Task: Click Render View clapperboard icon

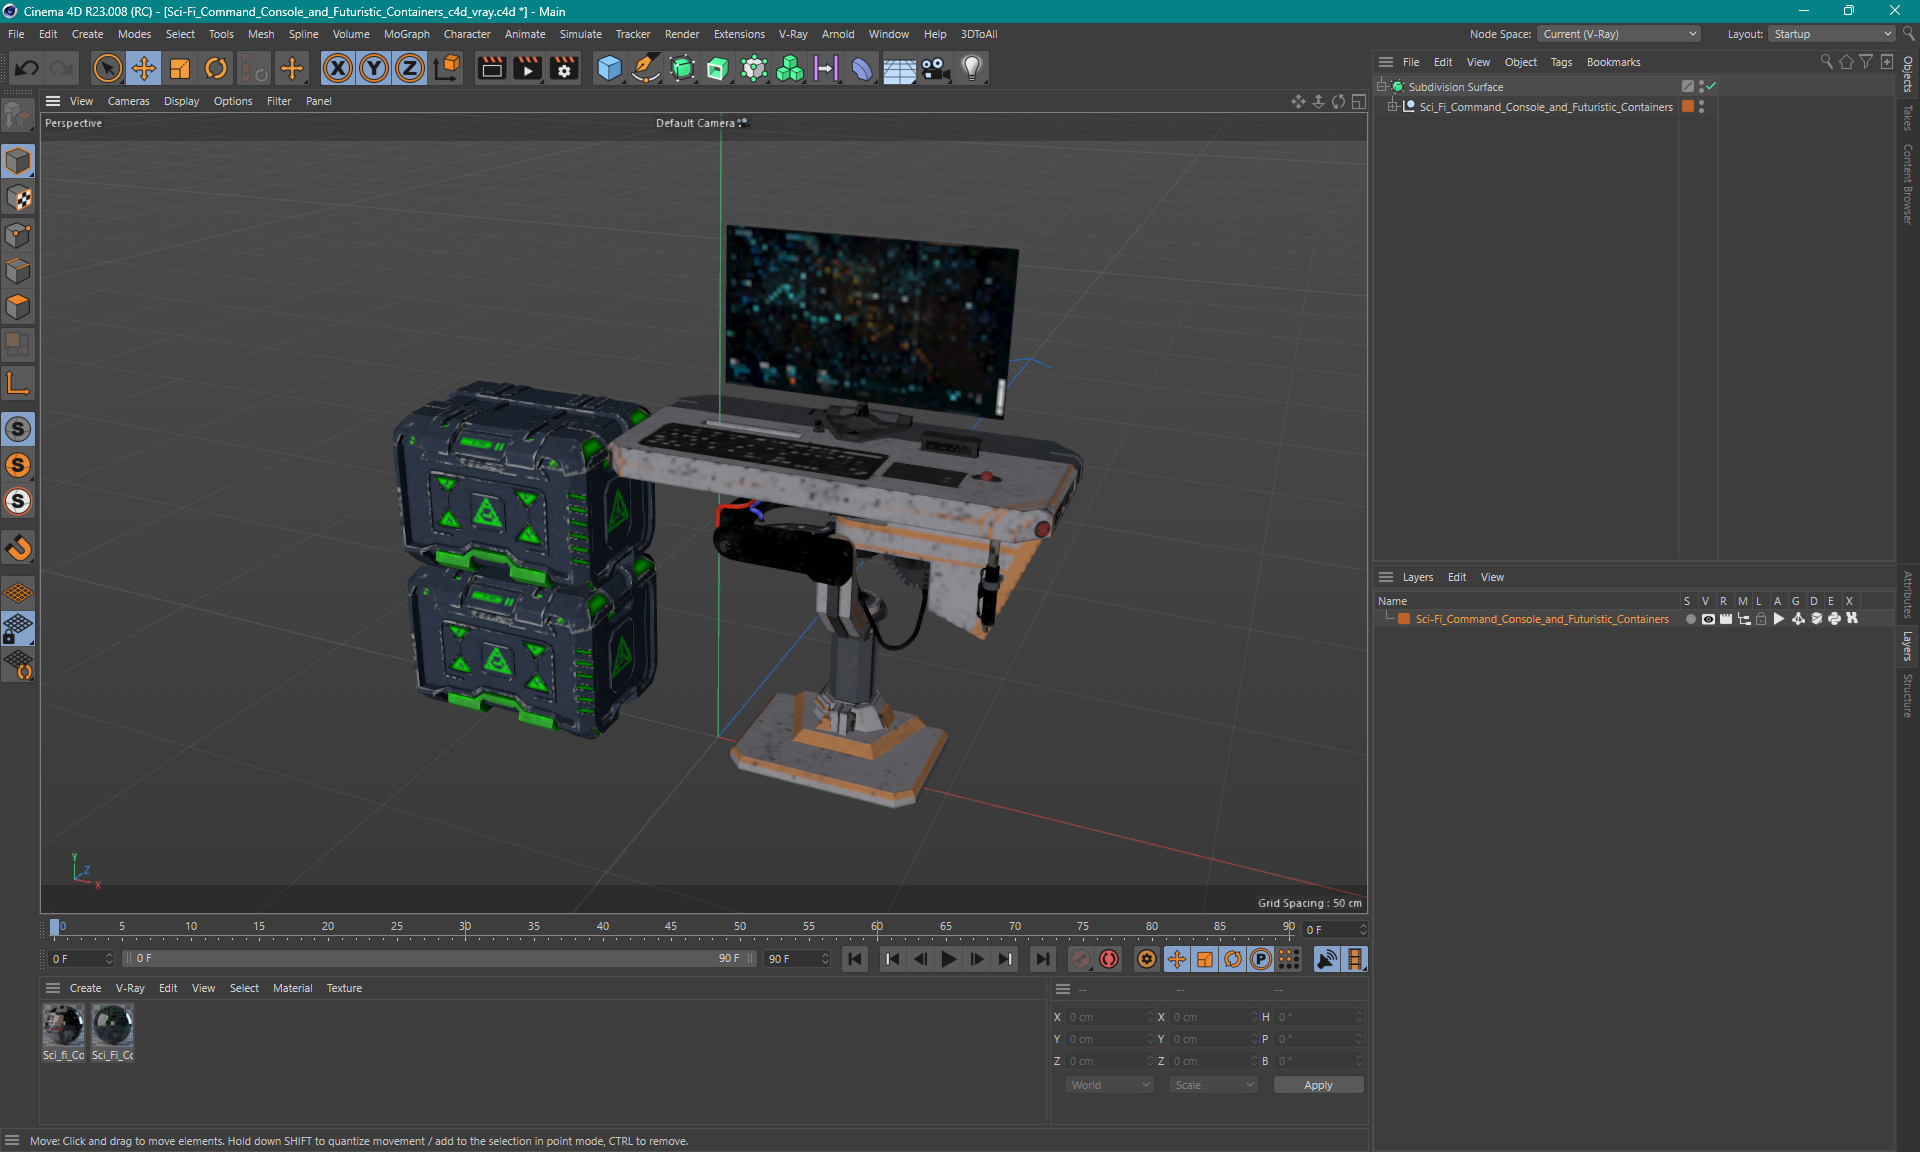Action: pos(491,68)
